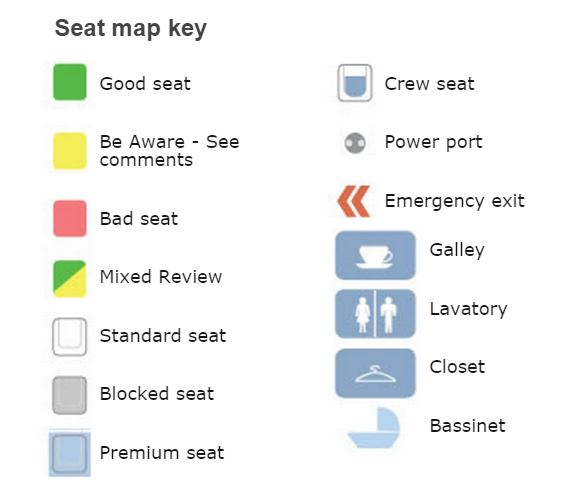
Task: Click the gray Blocked seat icon
Action: (x=70, y=395)
